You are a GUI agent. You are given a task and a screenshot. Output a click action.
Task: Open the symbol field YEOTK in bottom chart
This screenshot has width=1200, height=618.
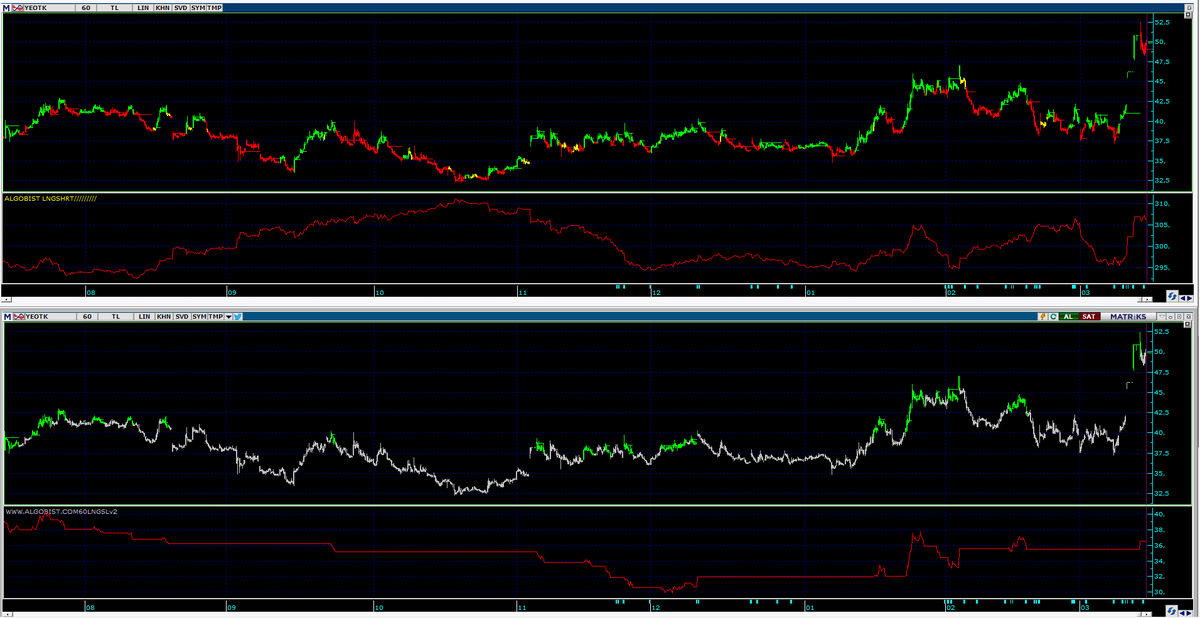[50, 316]
